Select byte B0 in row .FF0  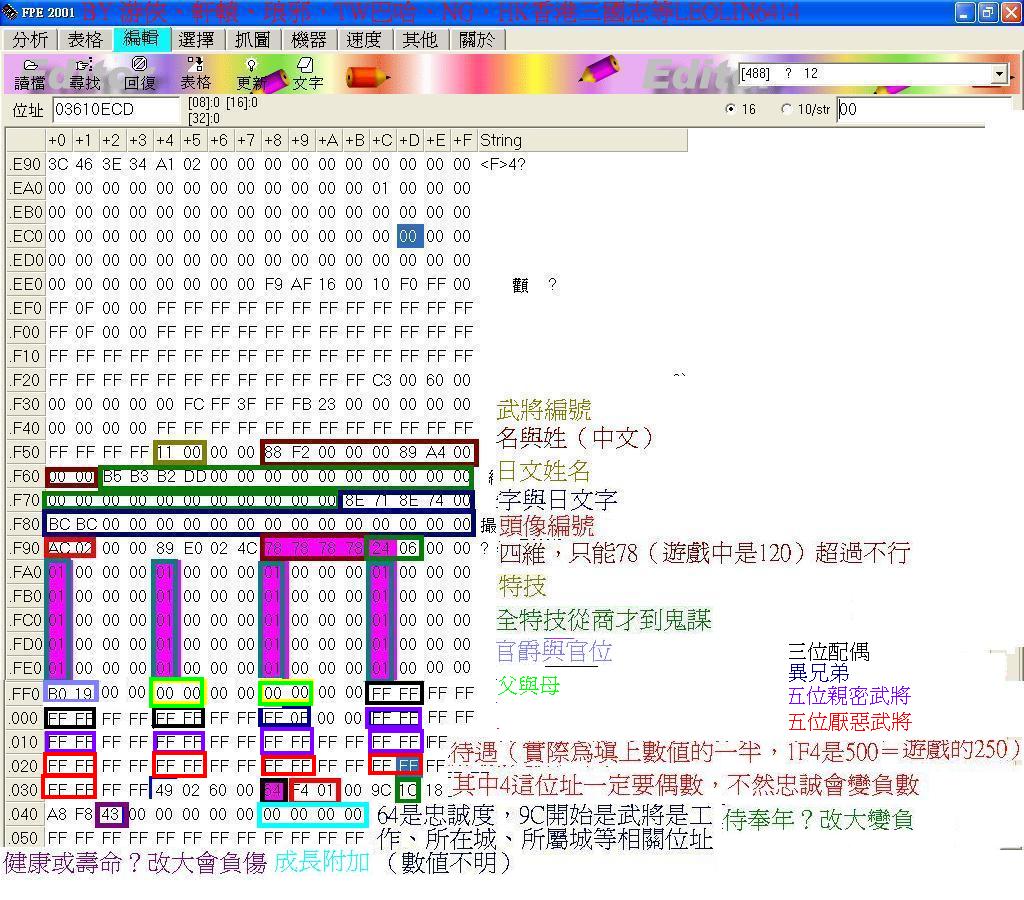coord(57,692)
